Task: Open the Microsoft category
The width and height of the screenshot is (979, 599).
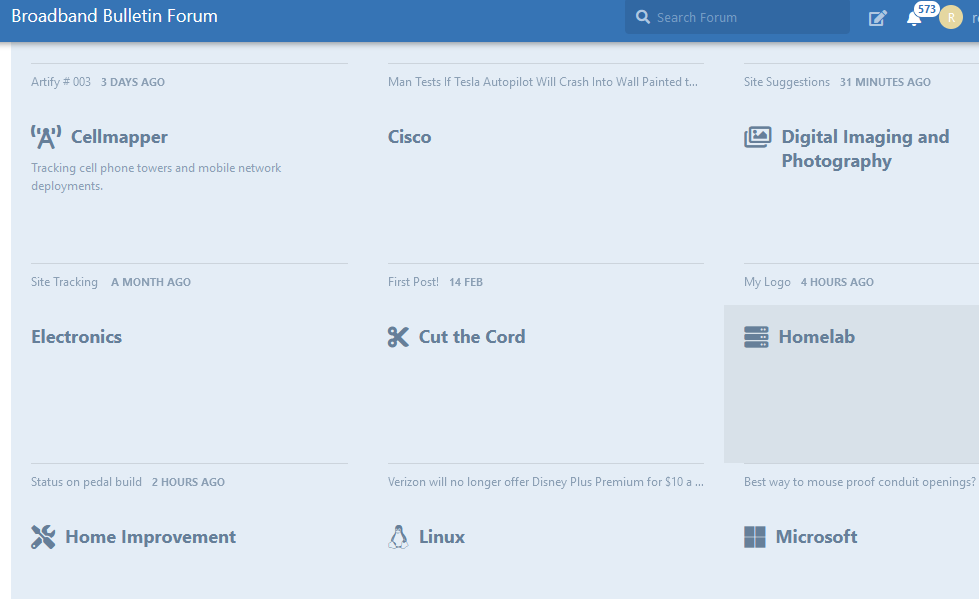Action: click(x=817, y=537)
